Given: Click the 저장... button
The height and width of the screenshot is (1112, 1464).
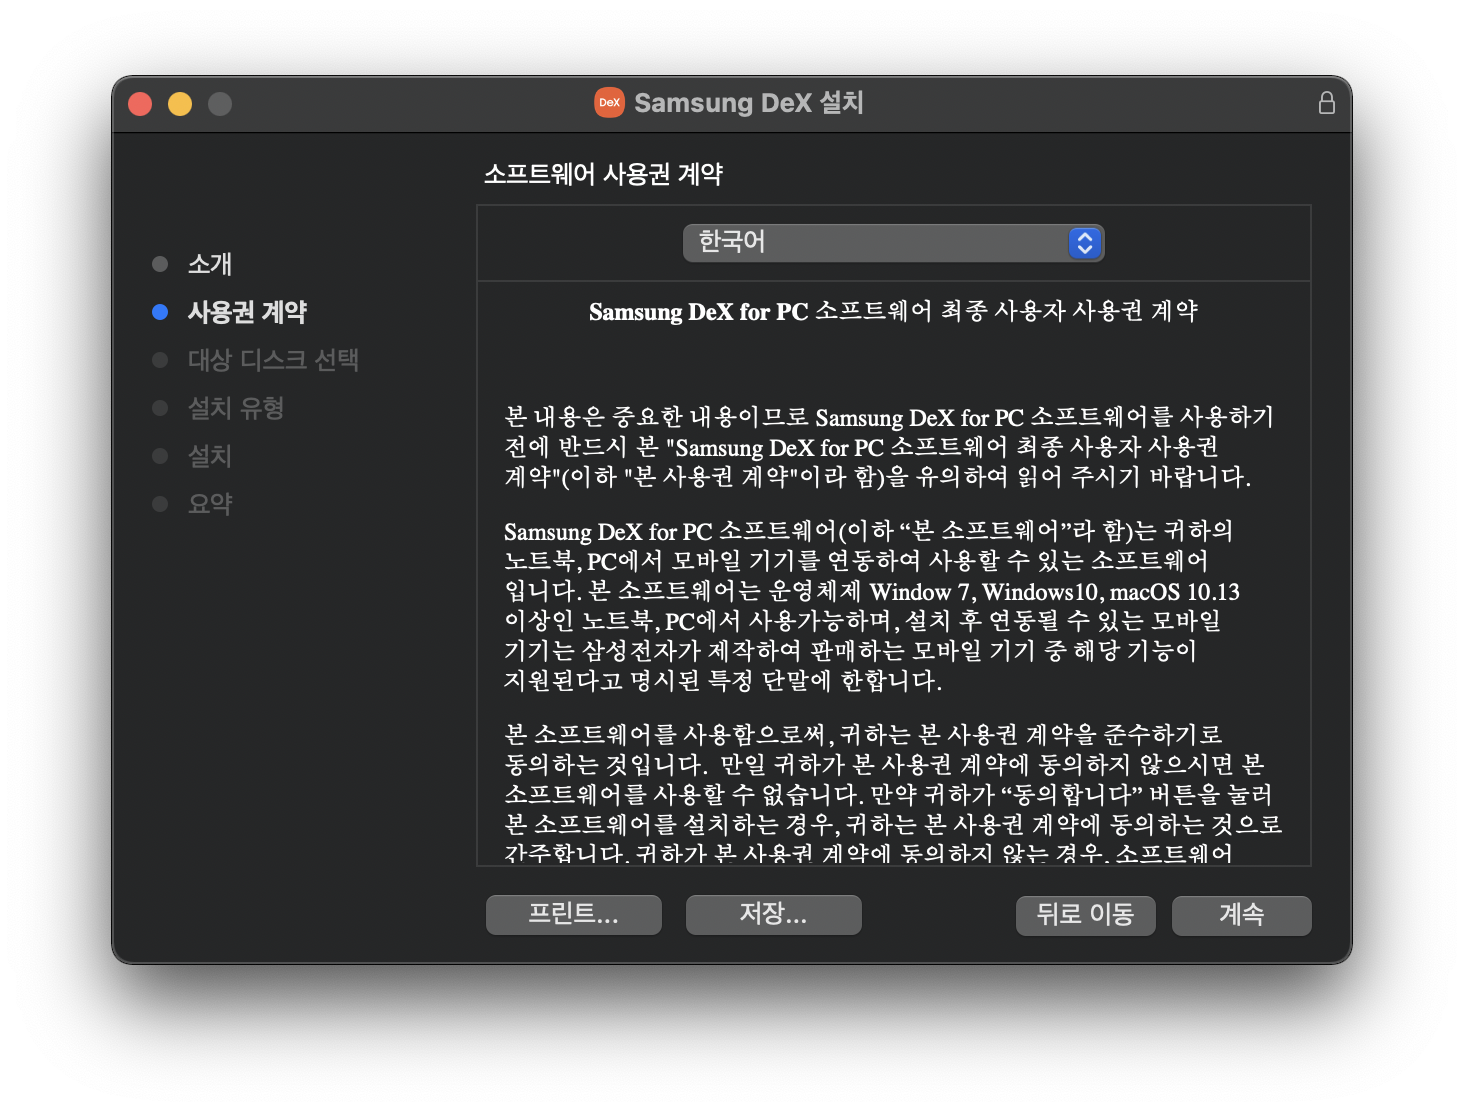Looking at the screenshot, I should pyautogui.click(x=774, y=915).
